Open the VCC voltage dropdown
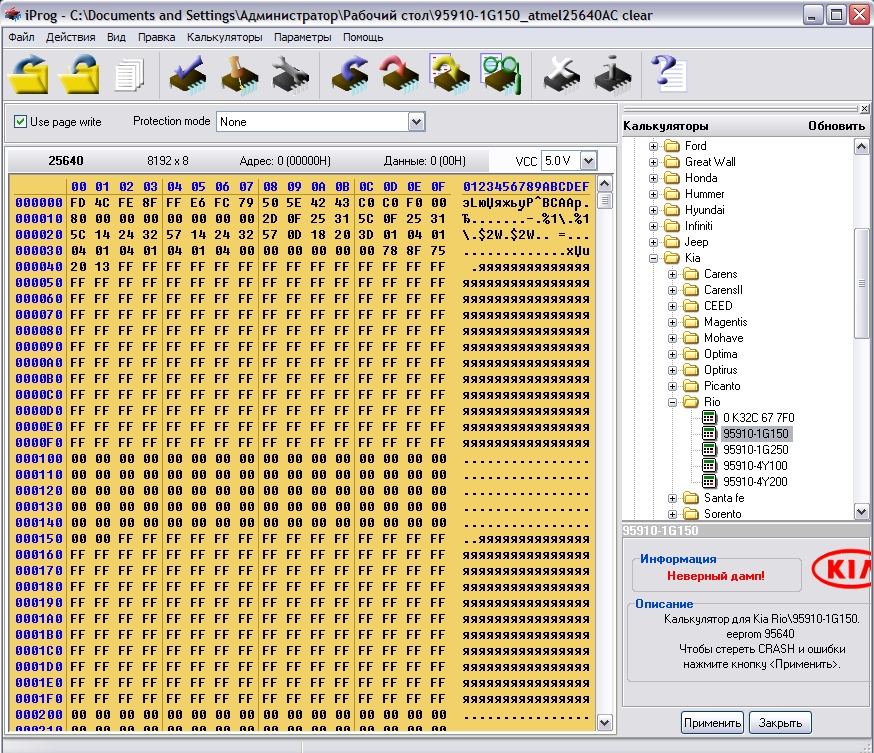Screen dimensions: 874x753 point(587,161)
